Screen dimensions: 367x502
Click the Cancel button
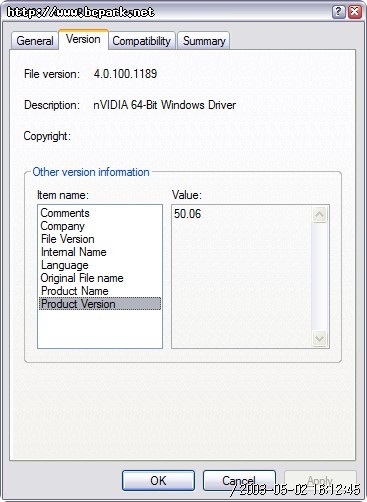[239, 480]
